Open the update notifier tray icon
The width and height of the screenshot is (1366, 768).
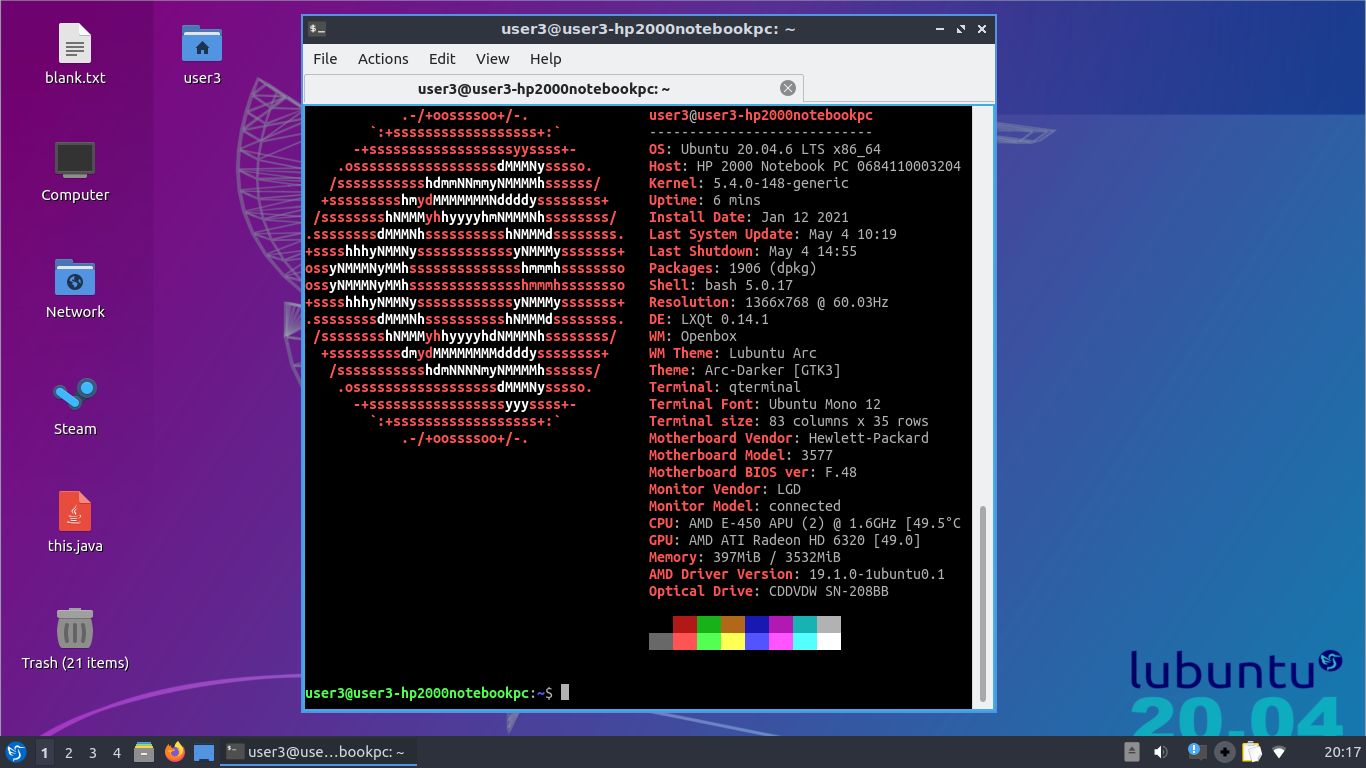(1196, 752)
